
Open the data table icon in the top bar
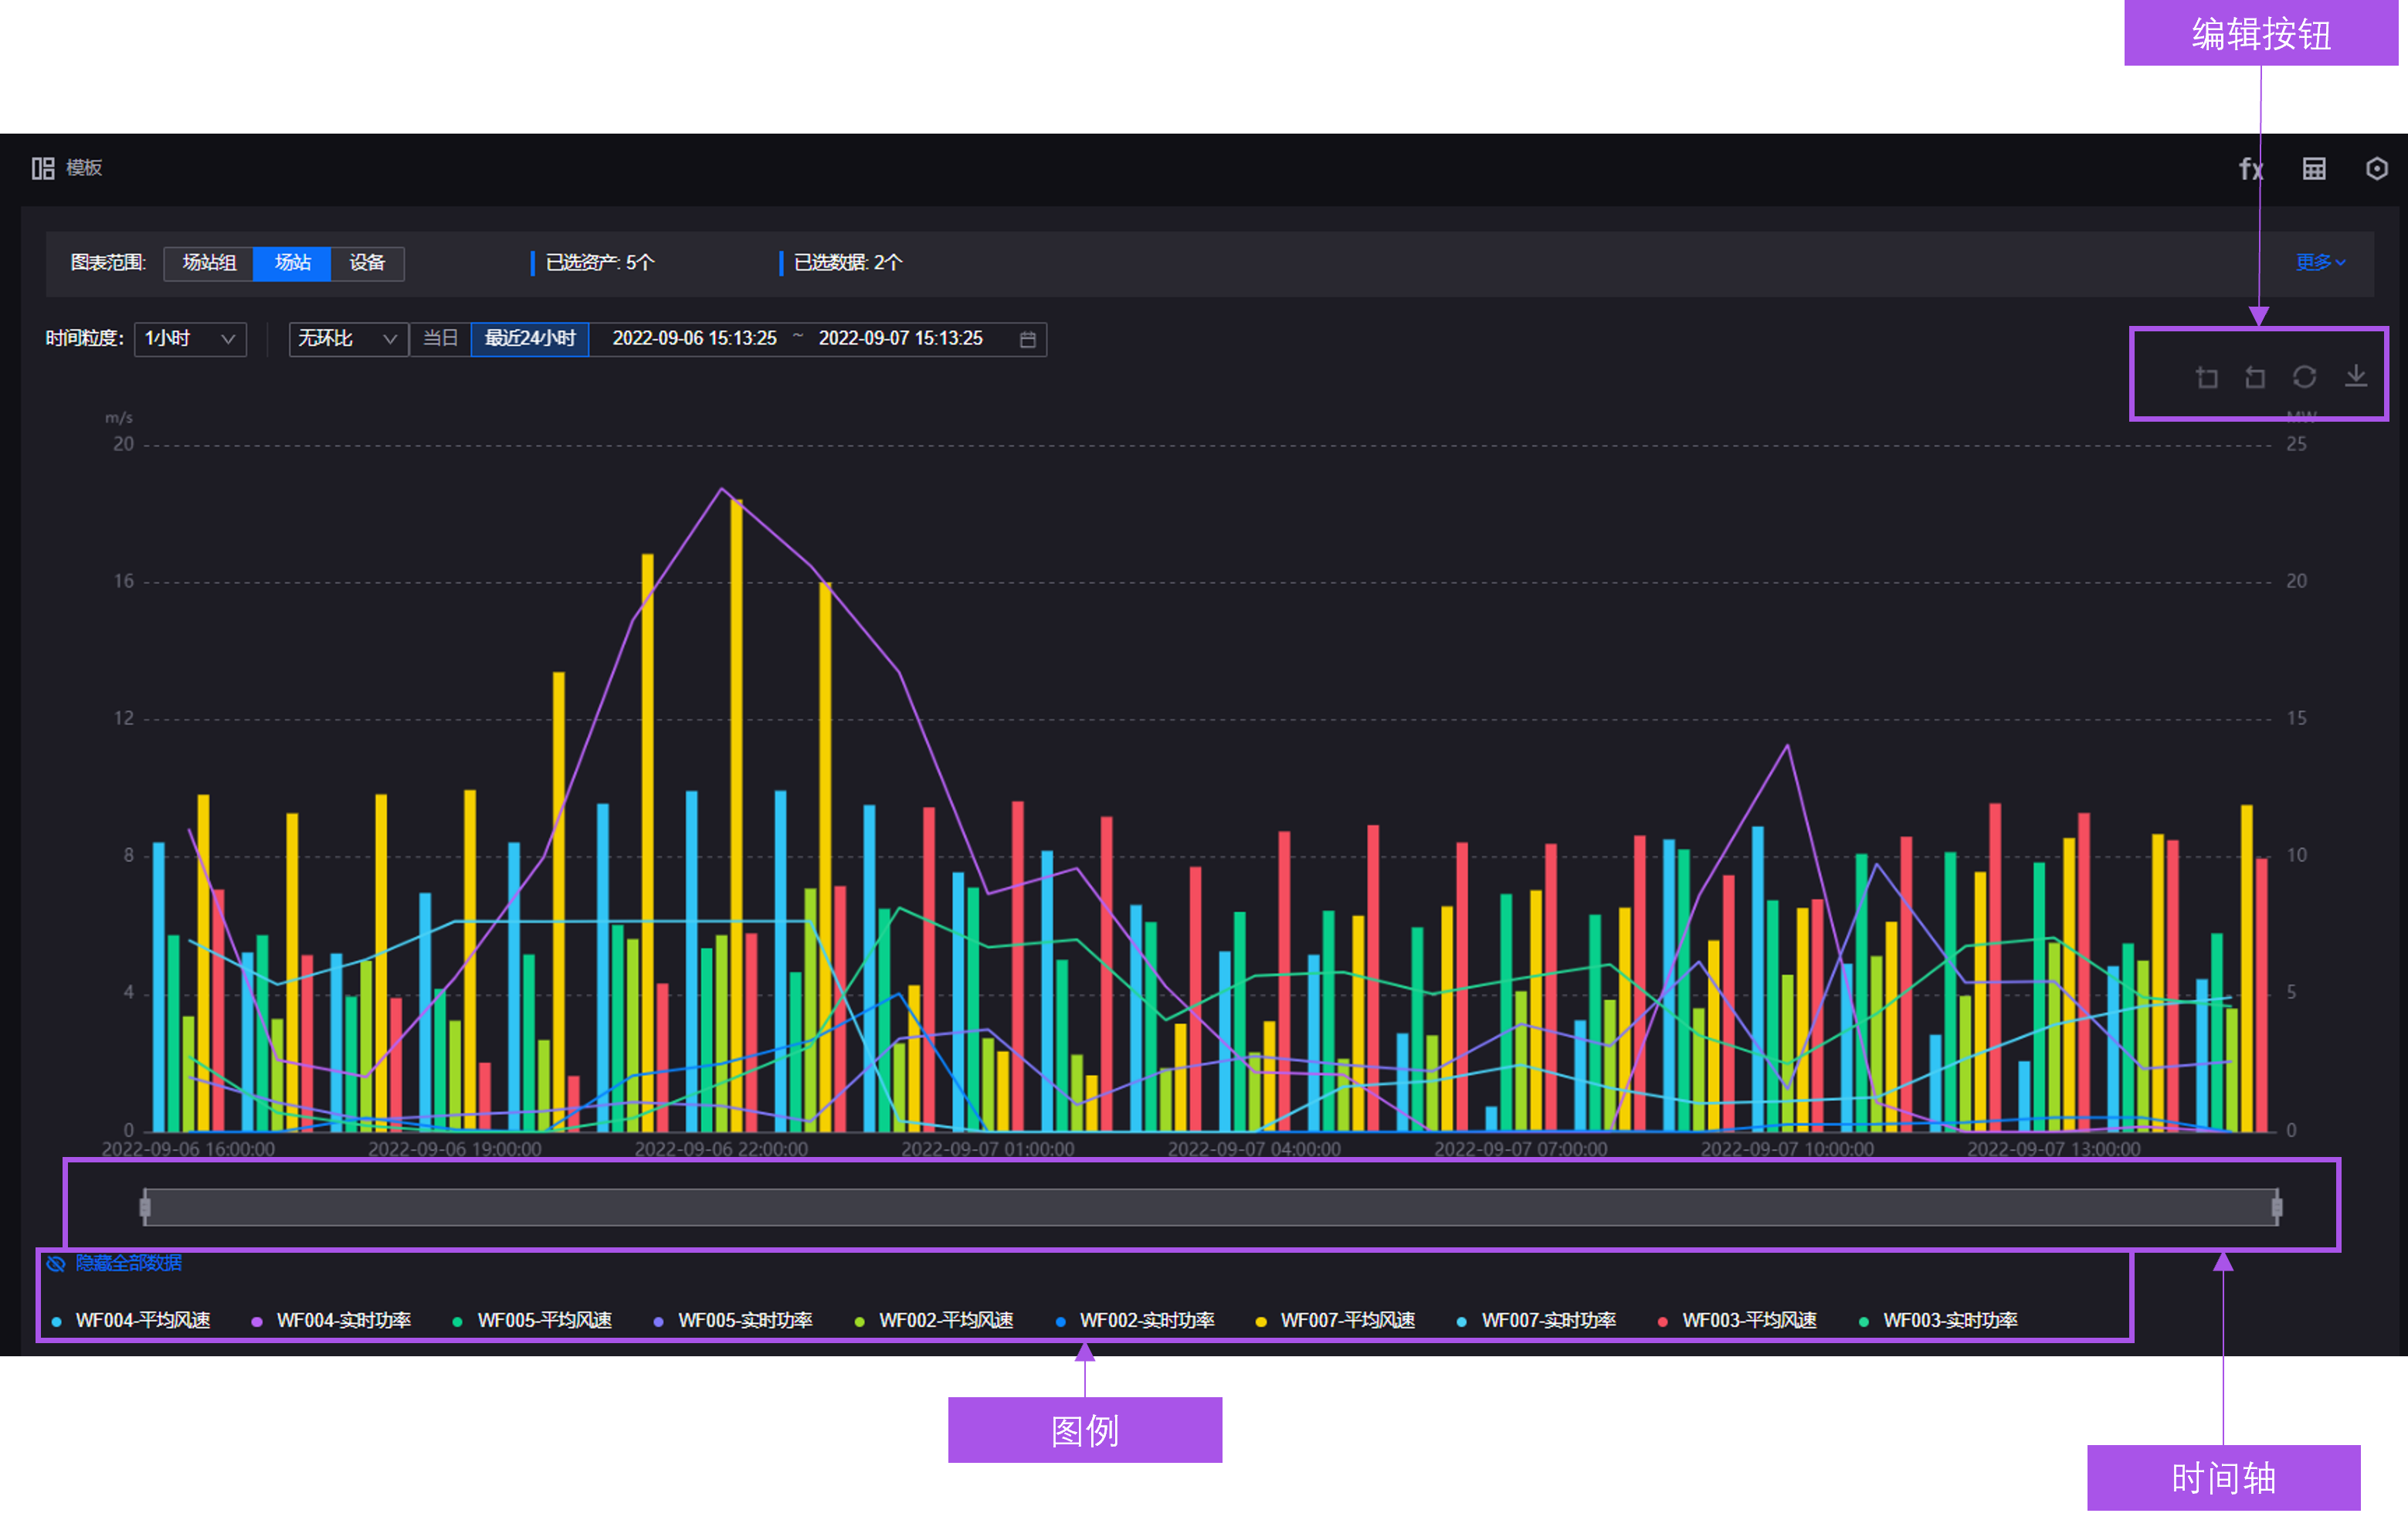(2314, 168)
